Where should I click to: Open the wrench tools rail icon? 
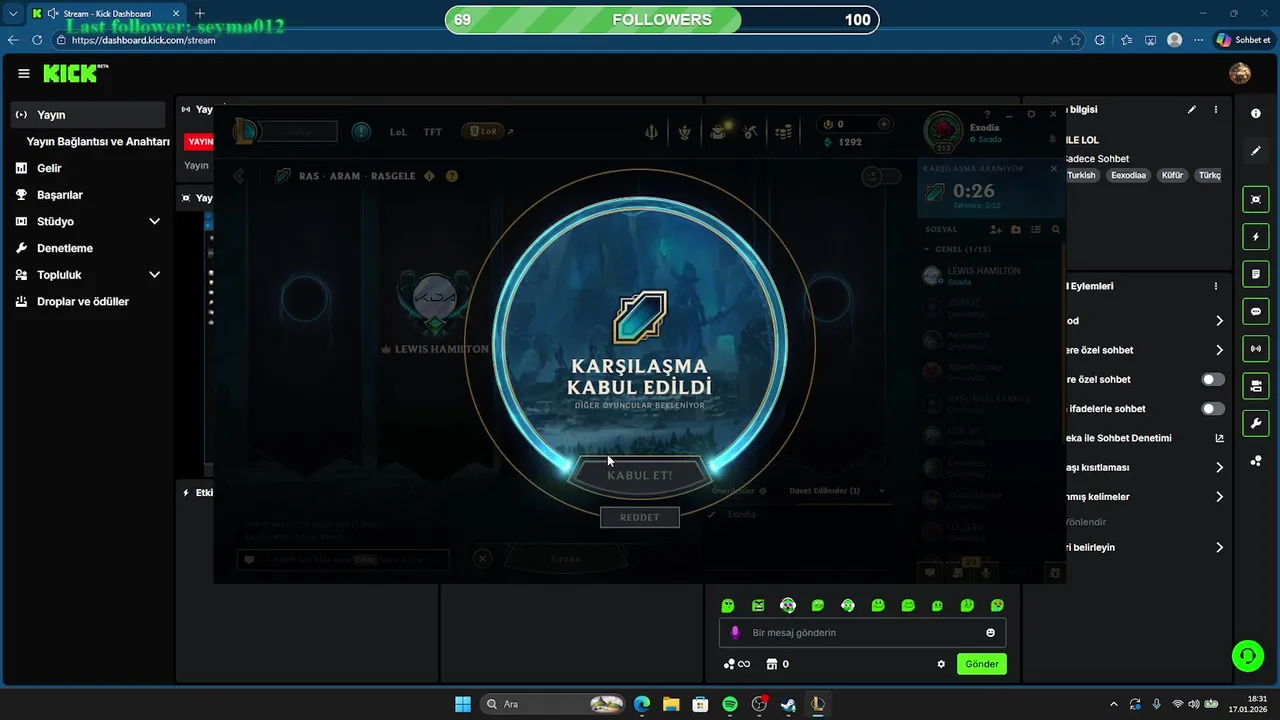tap(1256, 423)
